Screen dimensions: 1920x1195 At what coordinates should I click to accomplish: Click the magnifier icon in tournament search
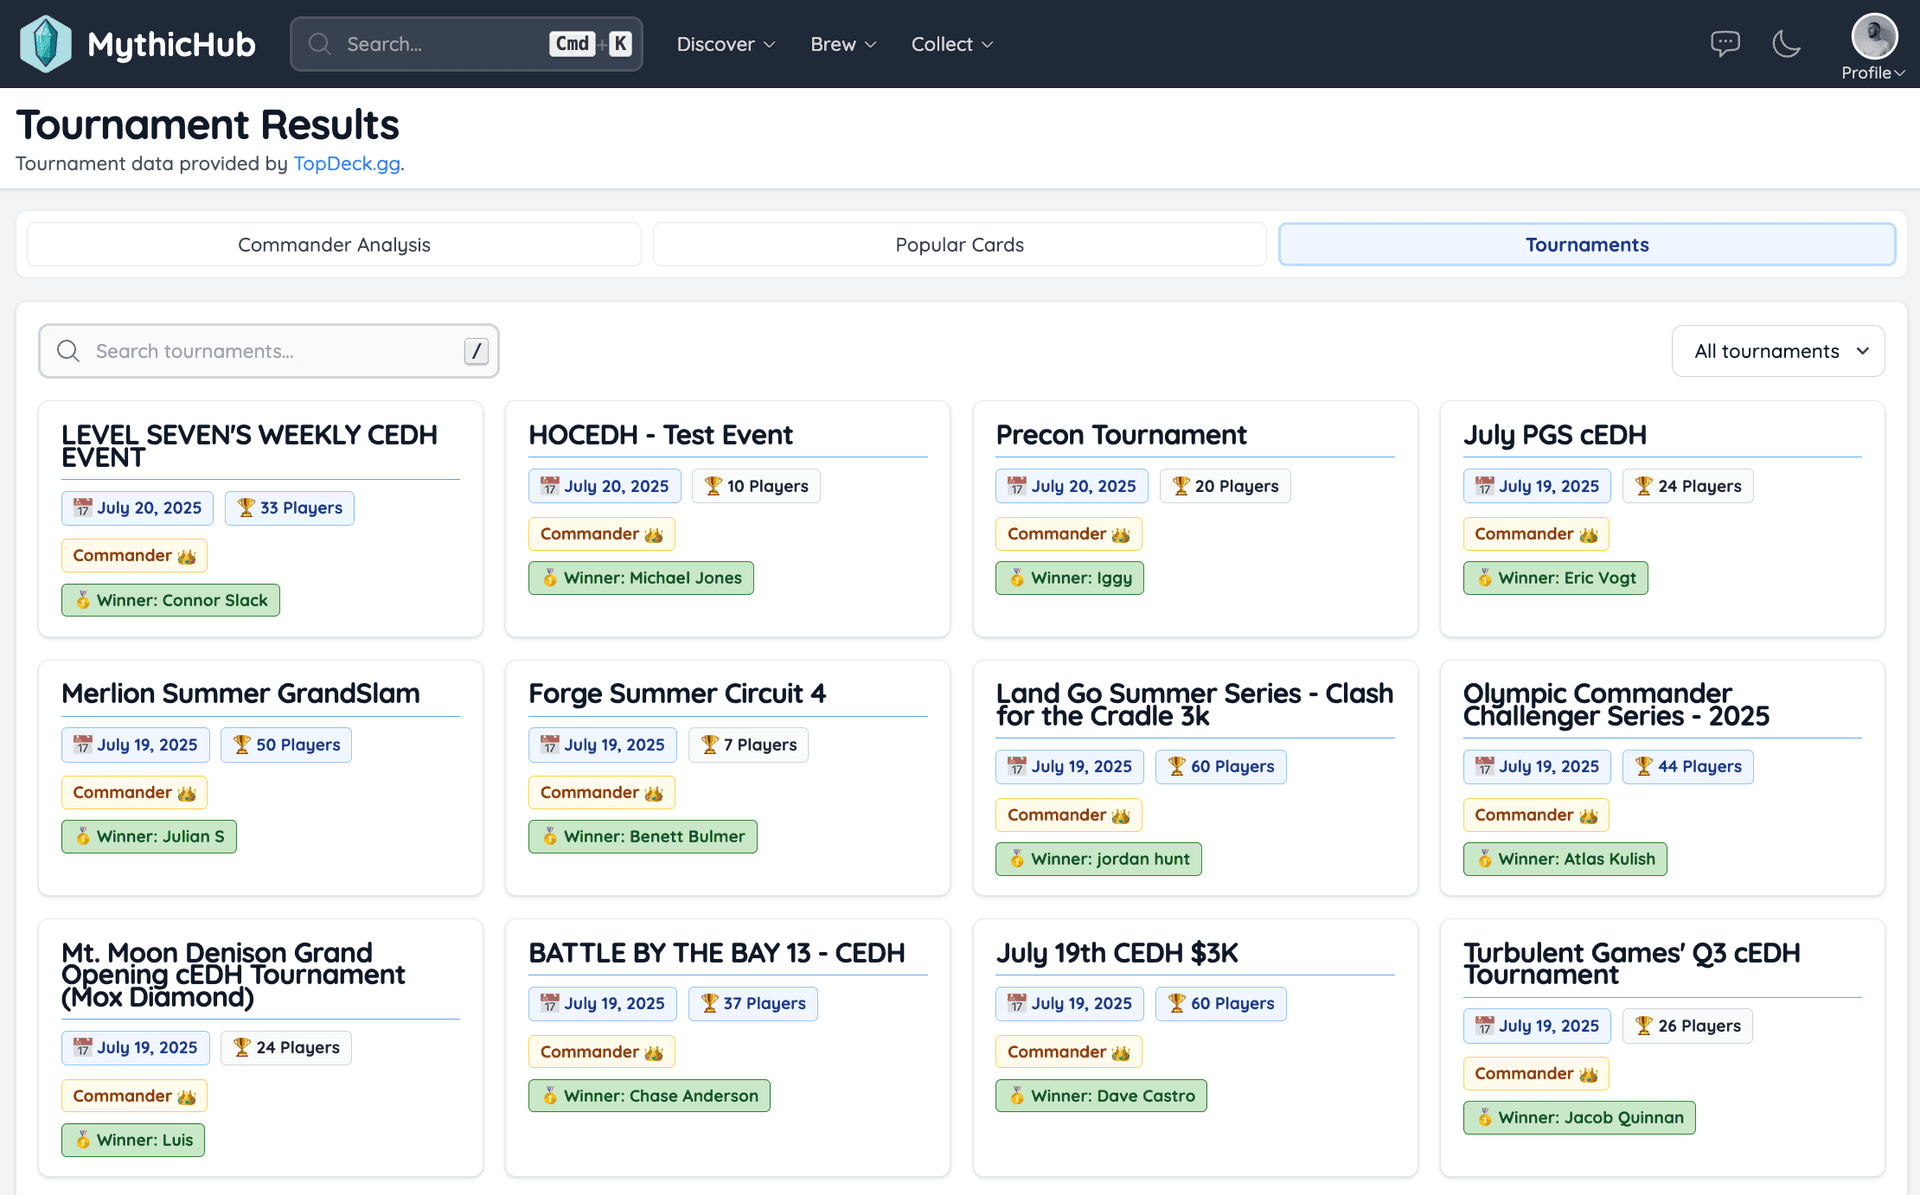click(x=68, y=351)
